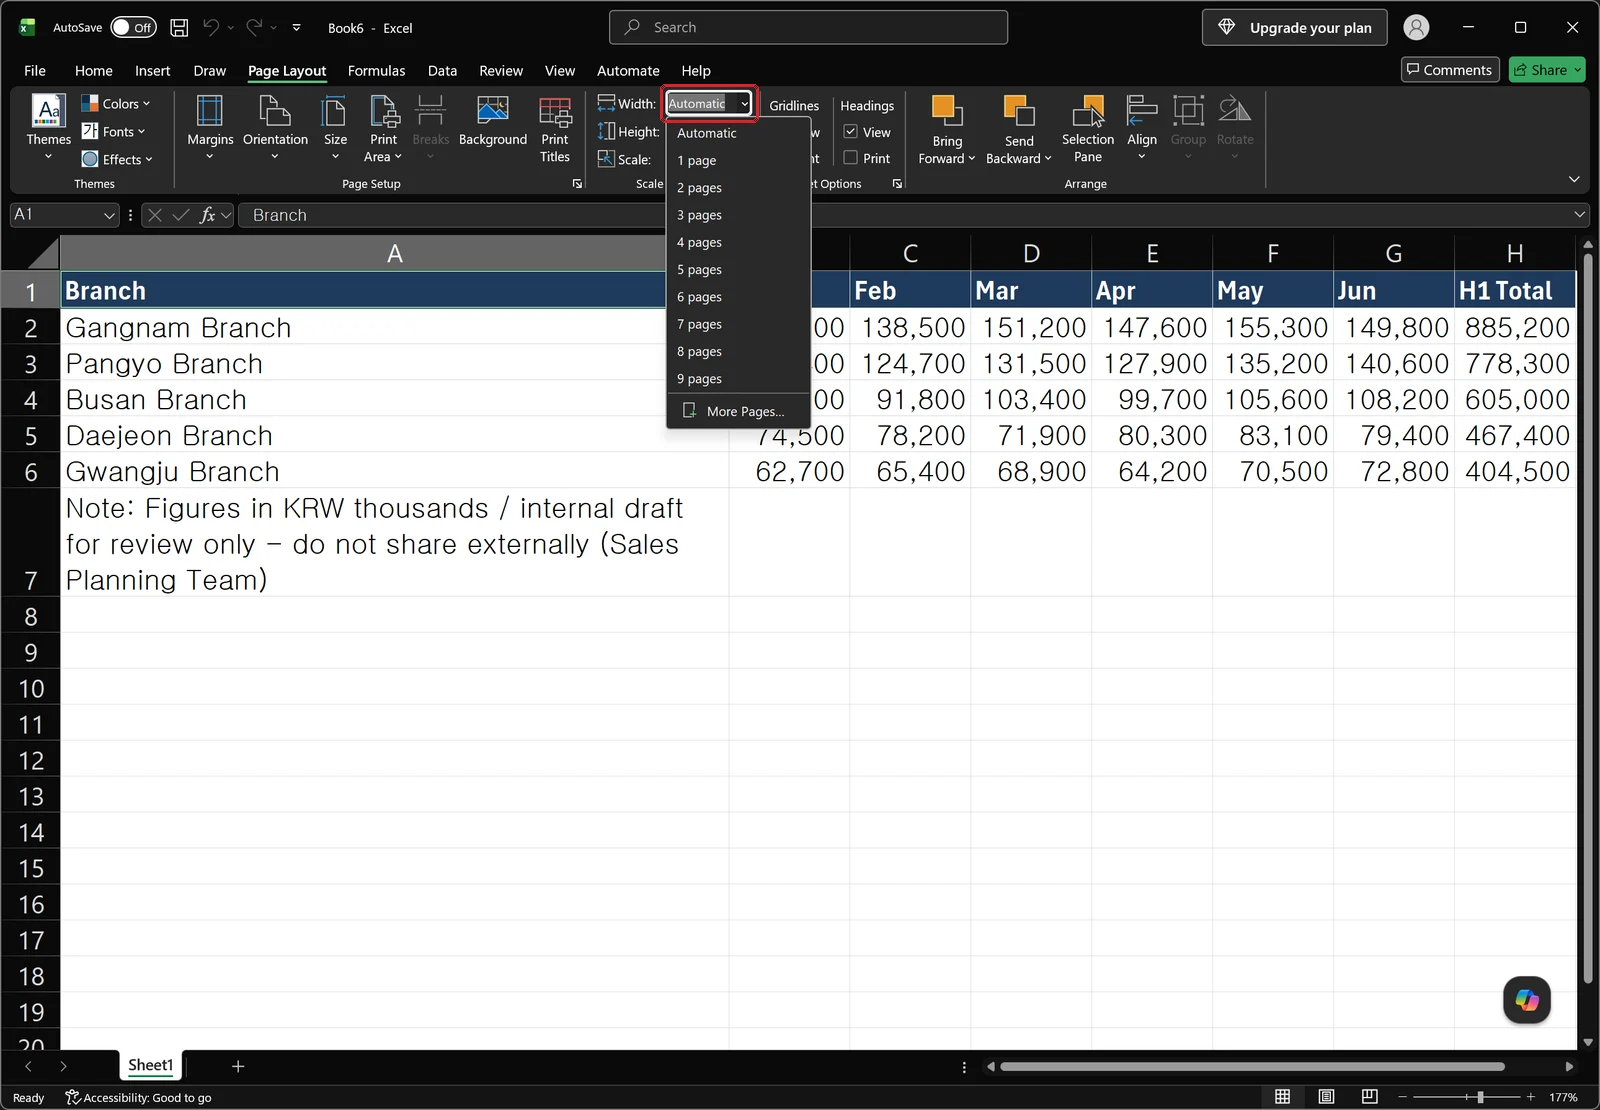Viewport: 1600px width, 1110px height.
Task: Click the Upgrade your plan button
Action: pyautogui.click(x=1295, y=28)
